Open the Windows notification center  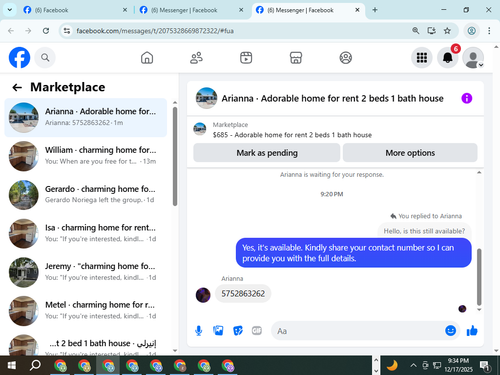[485, 366]
